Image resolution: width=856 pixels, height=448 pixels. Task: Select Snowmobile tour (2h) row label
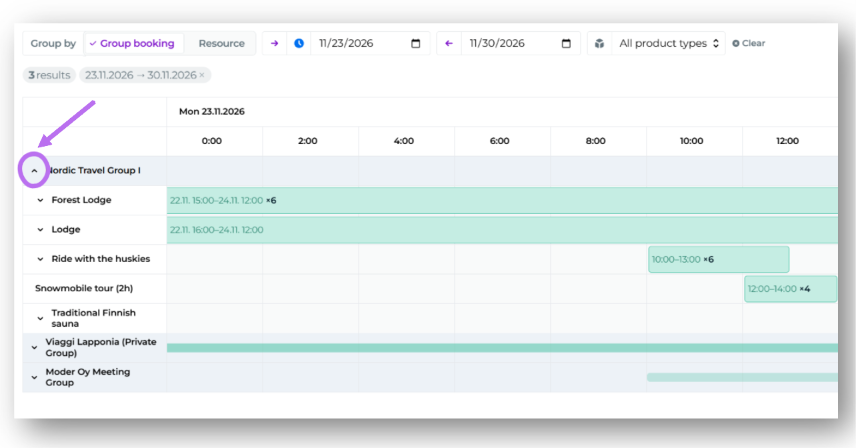point(84,288)
